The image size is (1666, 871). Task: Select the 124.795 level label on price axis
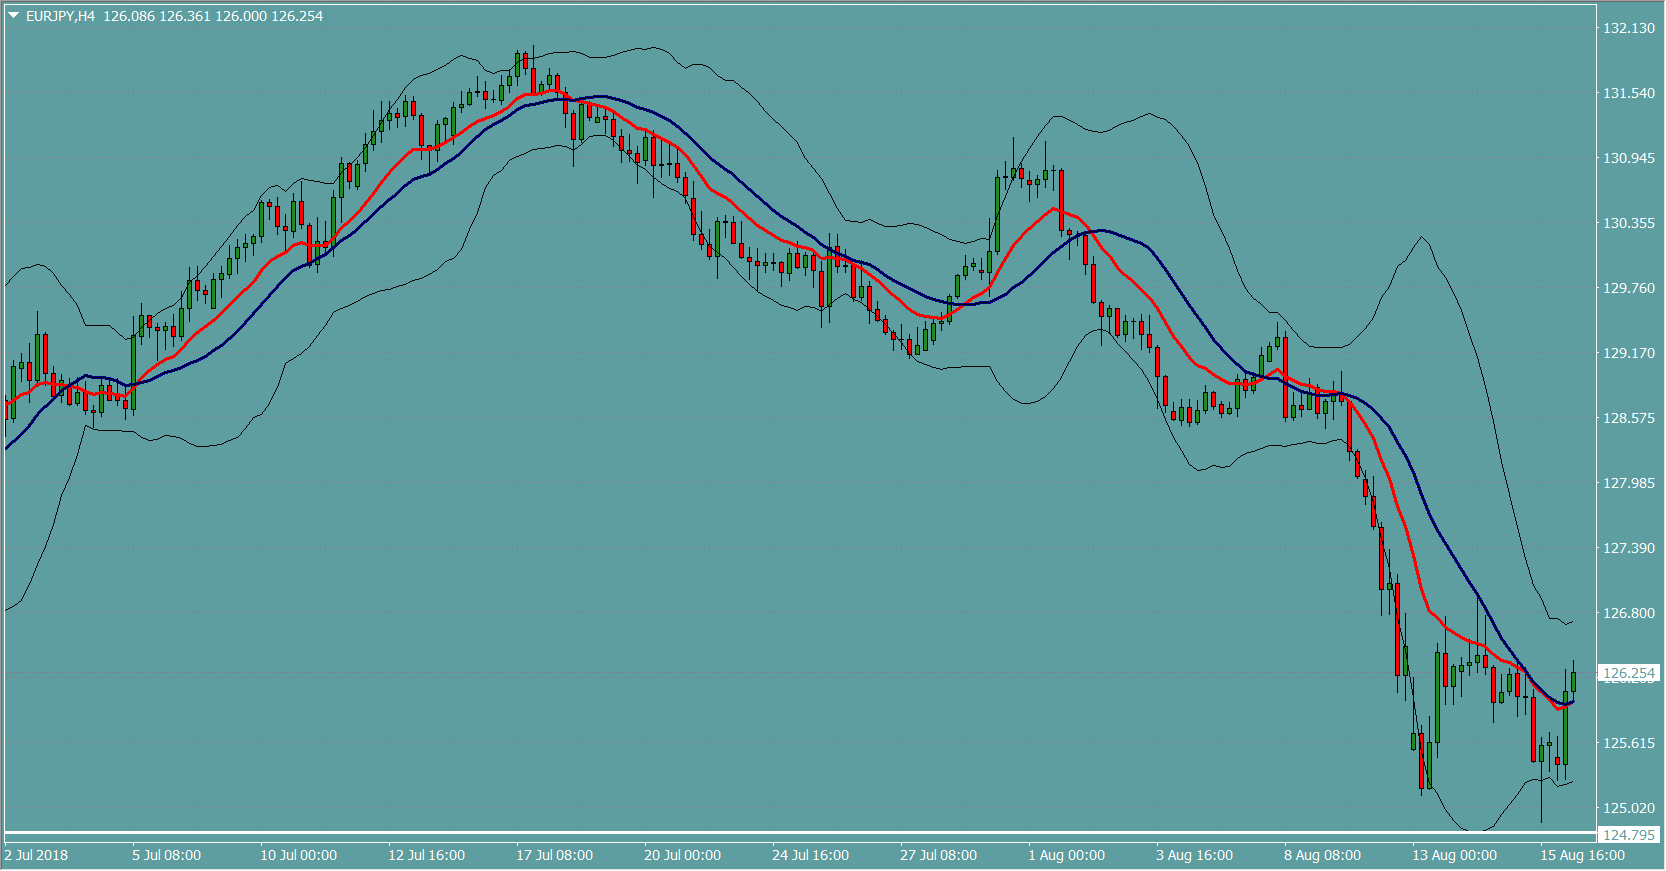[1629, 835]
